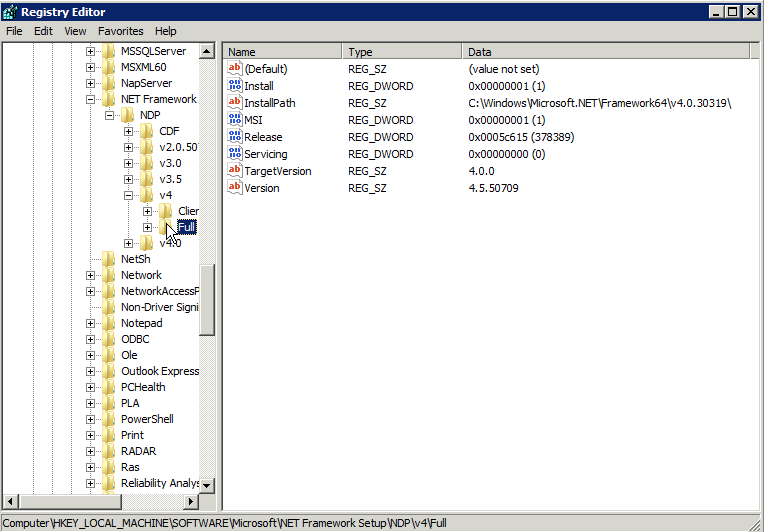Click the NapServer folder icon

tap(109, 83)
